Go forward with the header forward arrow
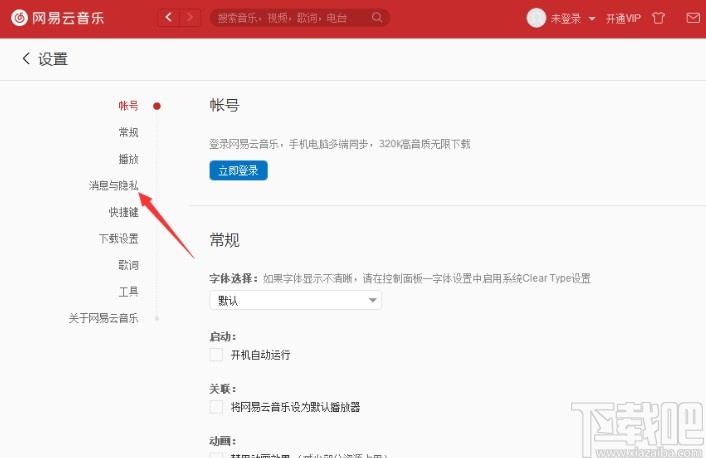The image size is (706, 458). tap(190, 18)
